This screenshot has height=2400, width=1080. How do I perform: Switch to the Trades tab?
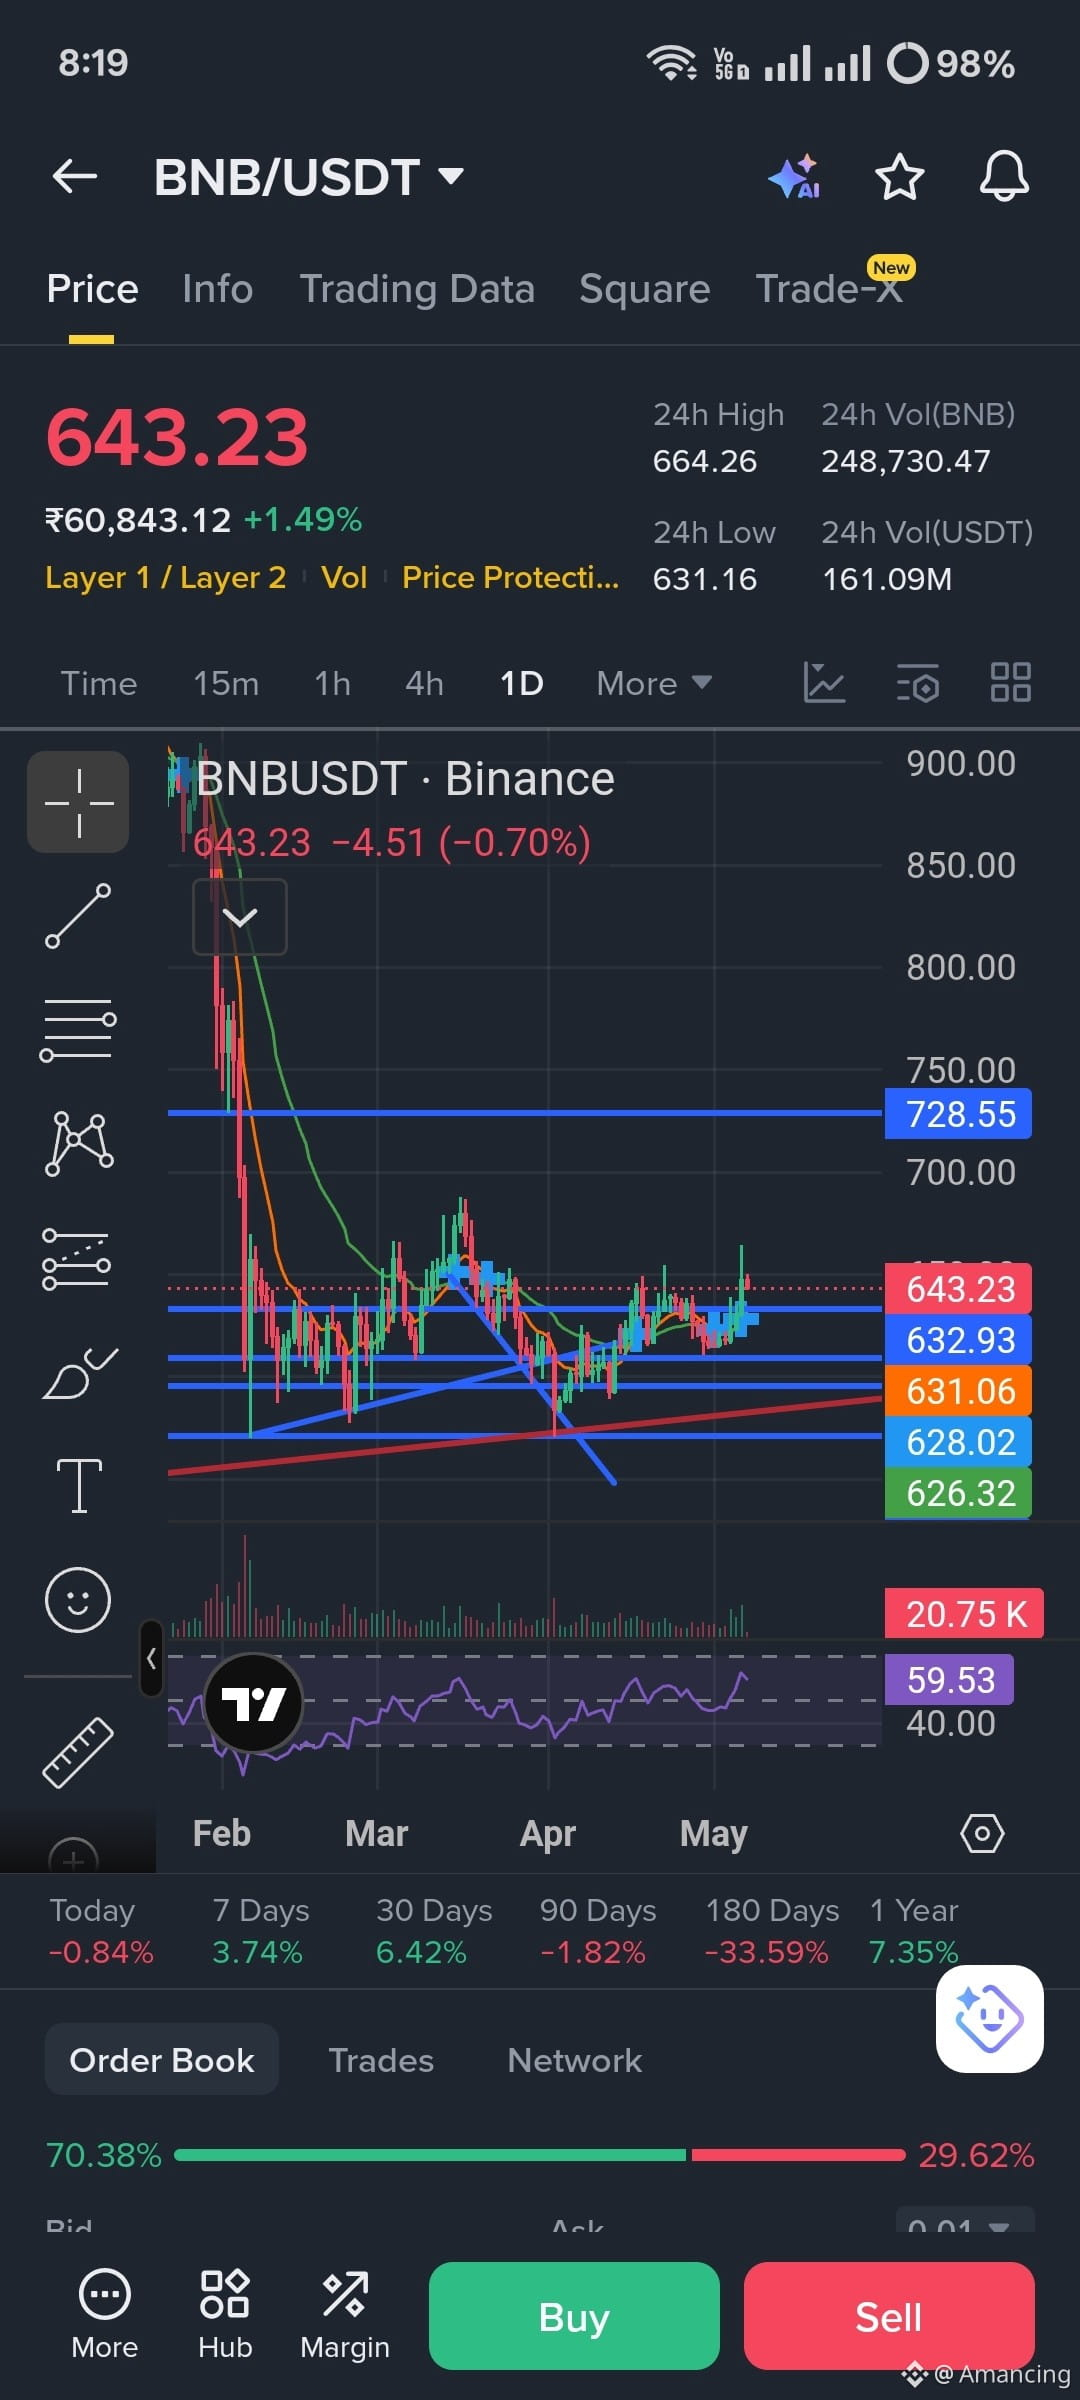click(381, 2060)
